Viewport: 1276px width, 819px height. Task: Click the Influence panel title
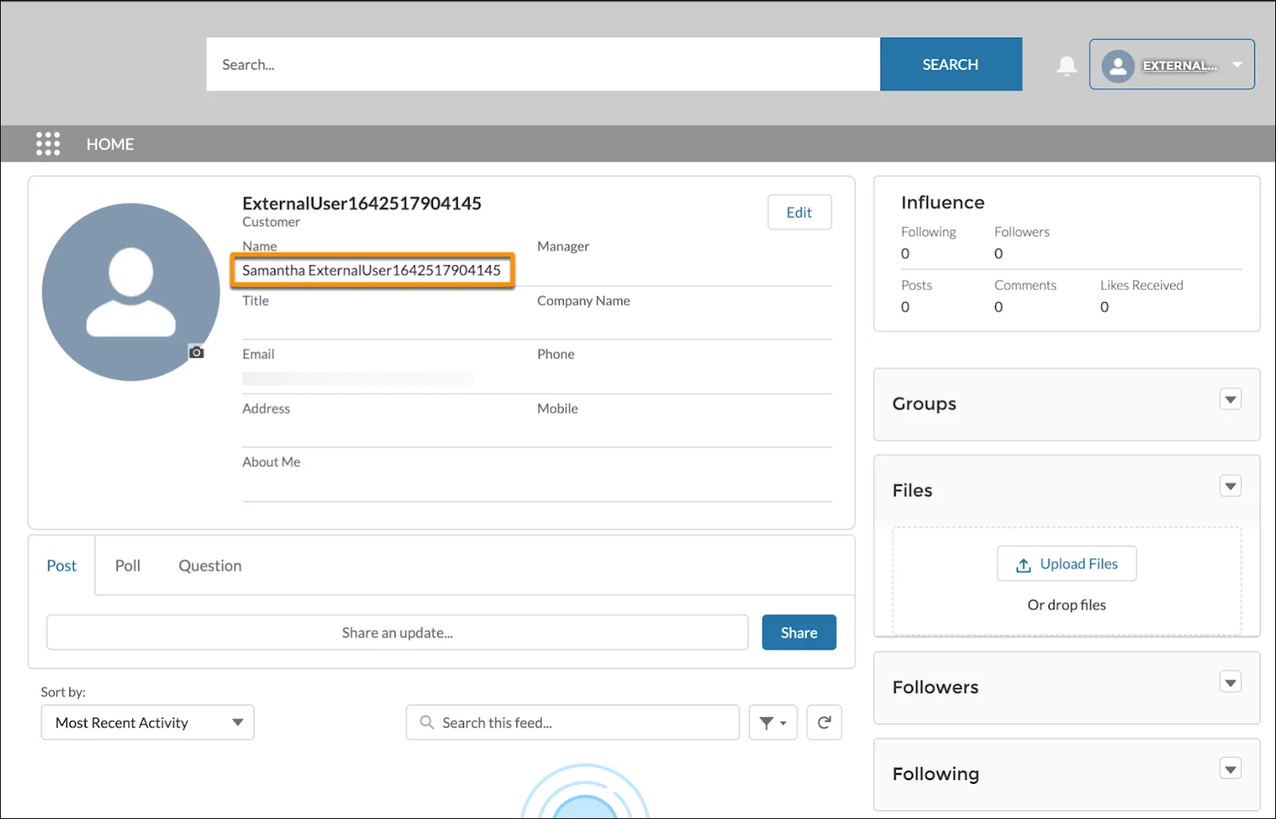point(943,203)
